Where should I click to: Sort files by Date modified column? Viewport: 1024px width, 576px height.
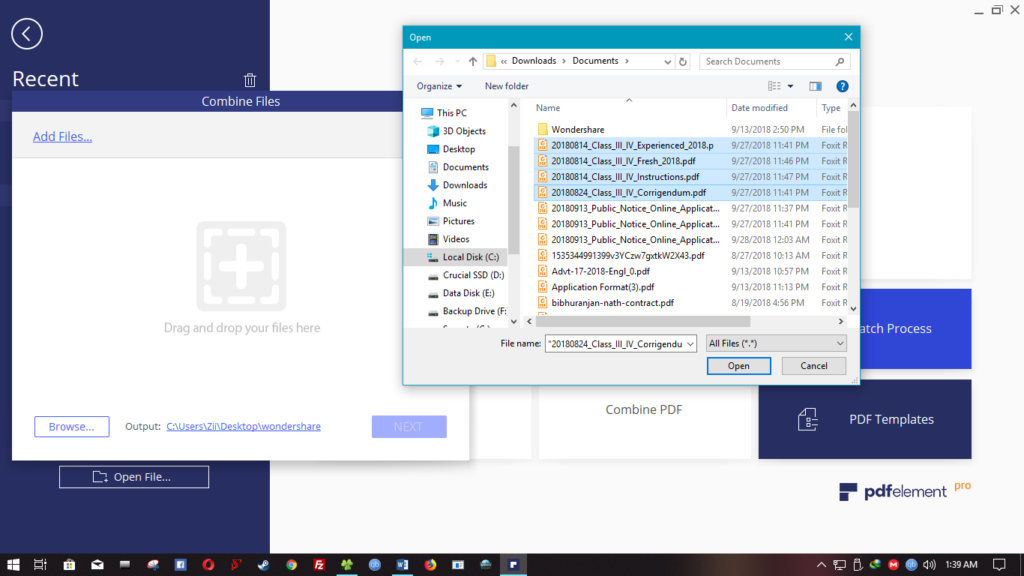click(x=759, y=108)
